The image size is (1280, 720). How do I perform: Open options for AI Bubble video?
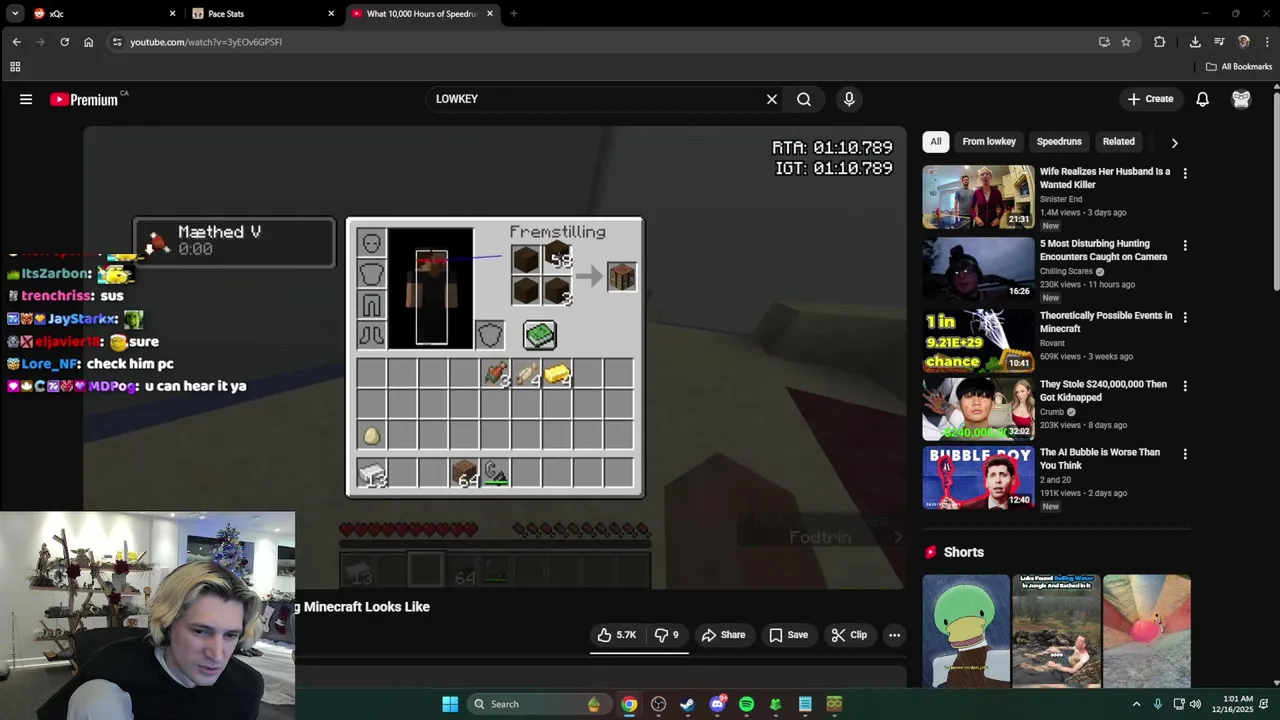point(1185,454)
